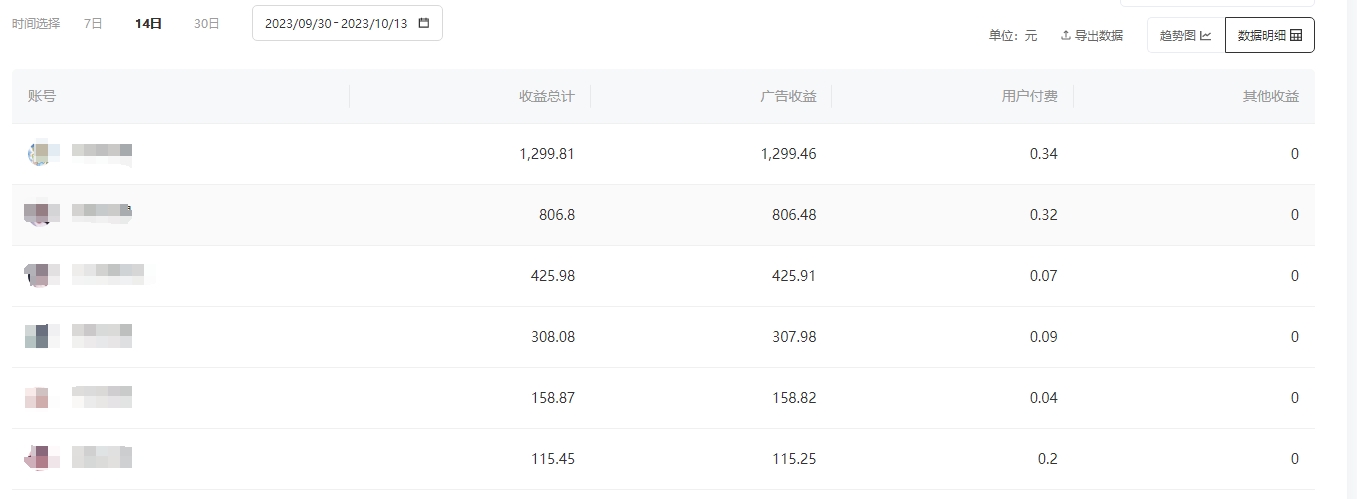Click the export data upload icon
The width and height of the screenshot is (1357, 499).
coord(1066,35)
